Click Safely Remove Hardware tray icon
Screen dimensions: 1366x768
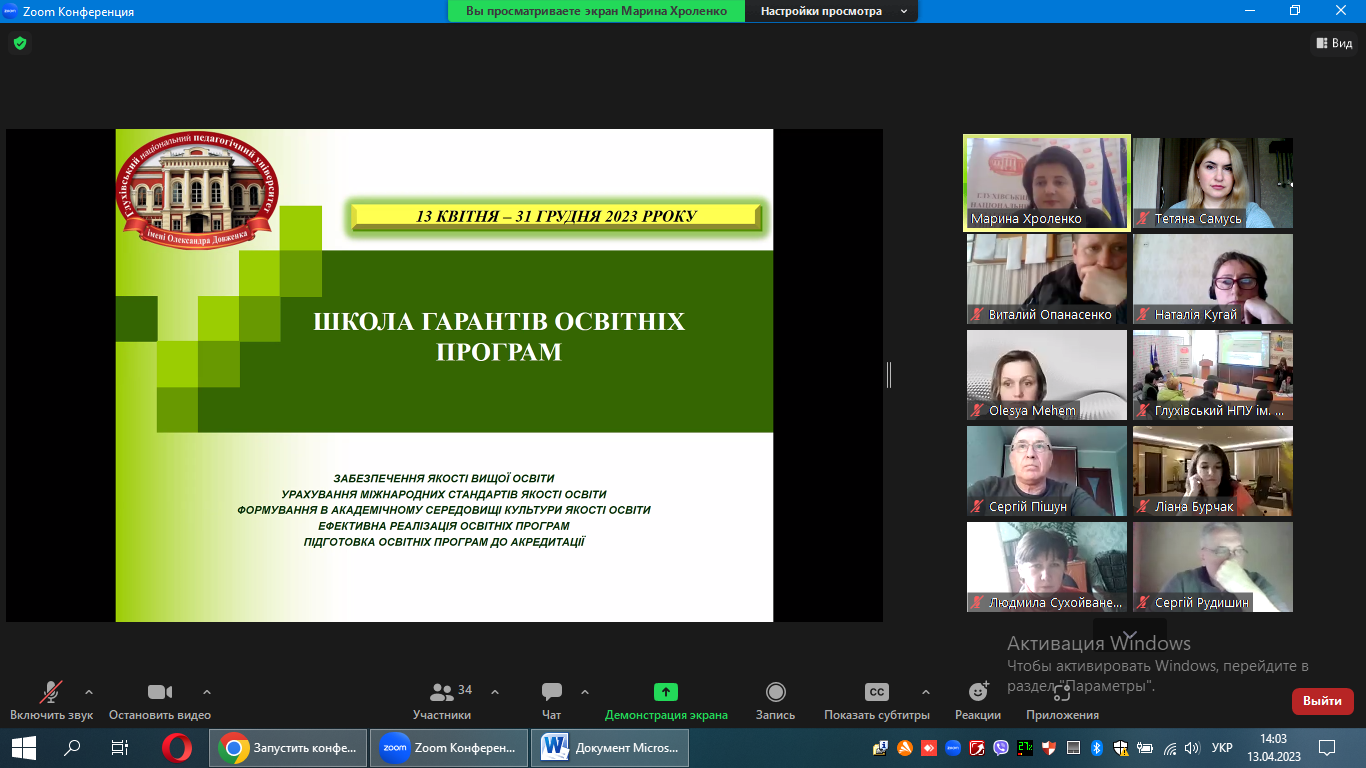tap(881, 747)
